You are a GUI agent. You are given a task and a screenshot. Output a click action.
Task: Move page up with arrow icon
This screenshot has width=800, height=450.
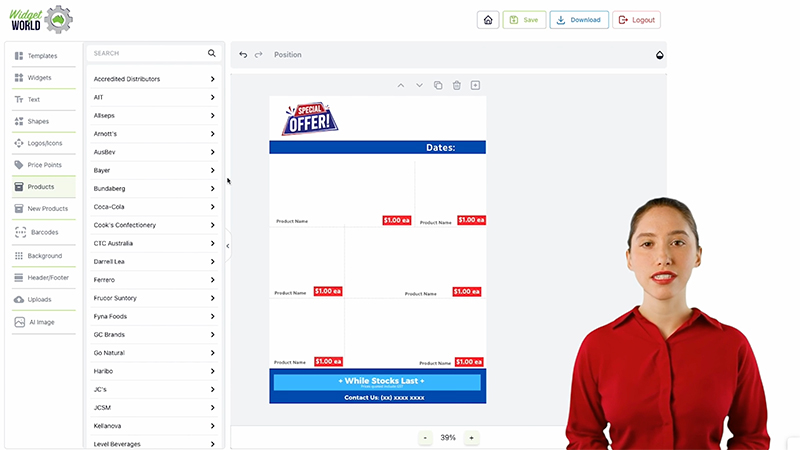pyautogui.click(x=401, y=86)
